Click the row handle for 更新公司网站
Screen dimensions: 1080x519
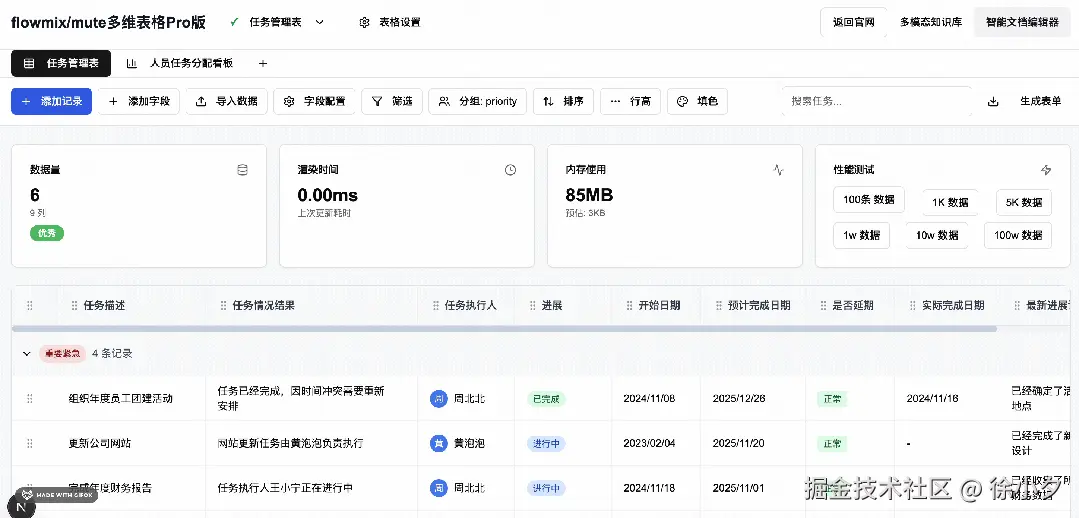tap(30, 443)
